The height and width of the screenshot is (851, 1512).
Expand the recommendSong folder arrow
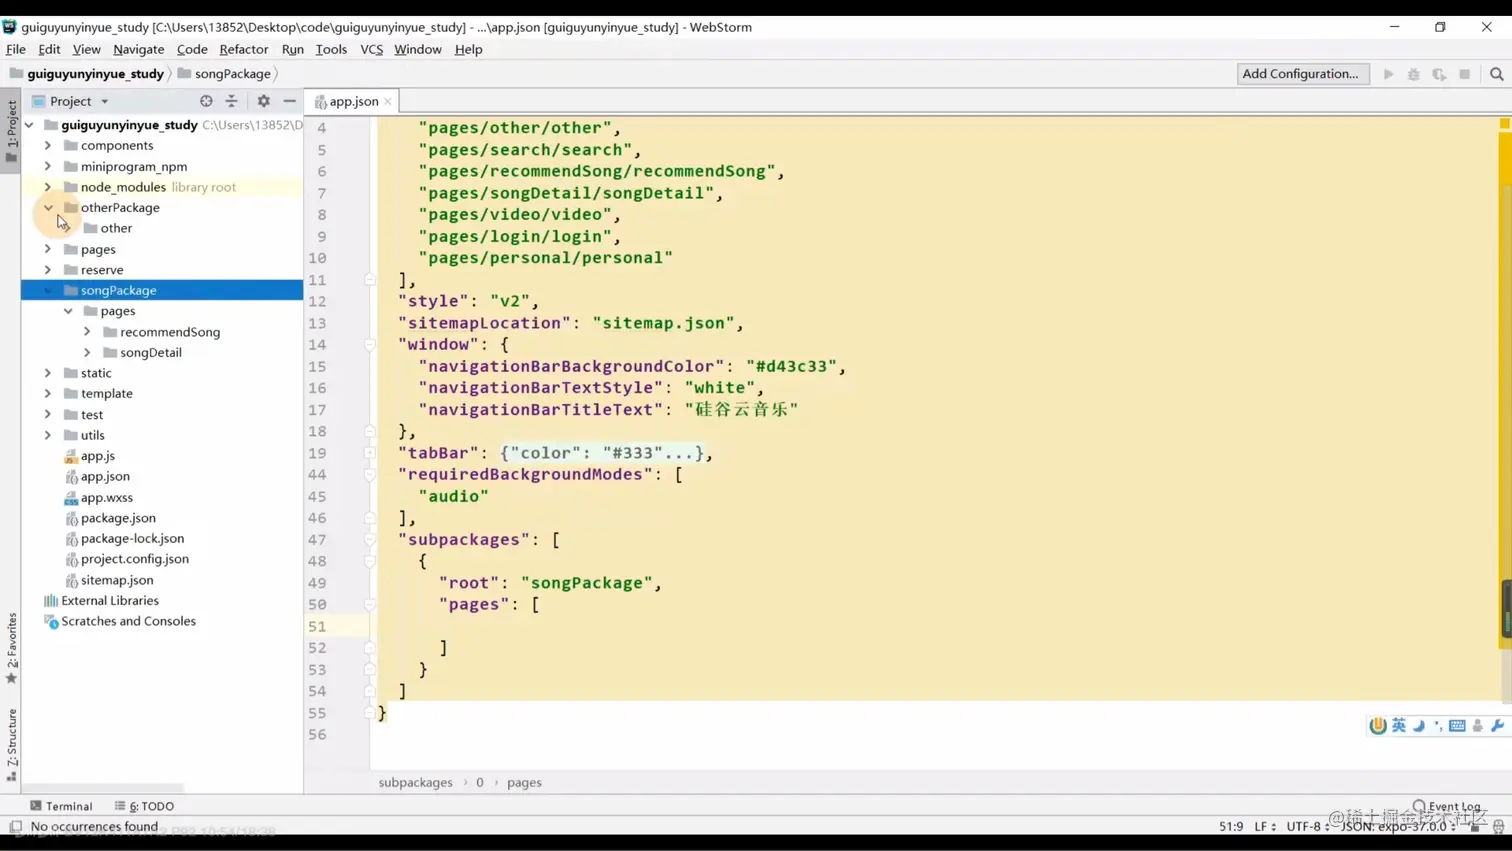(x=87, y=332)
